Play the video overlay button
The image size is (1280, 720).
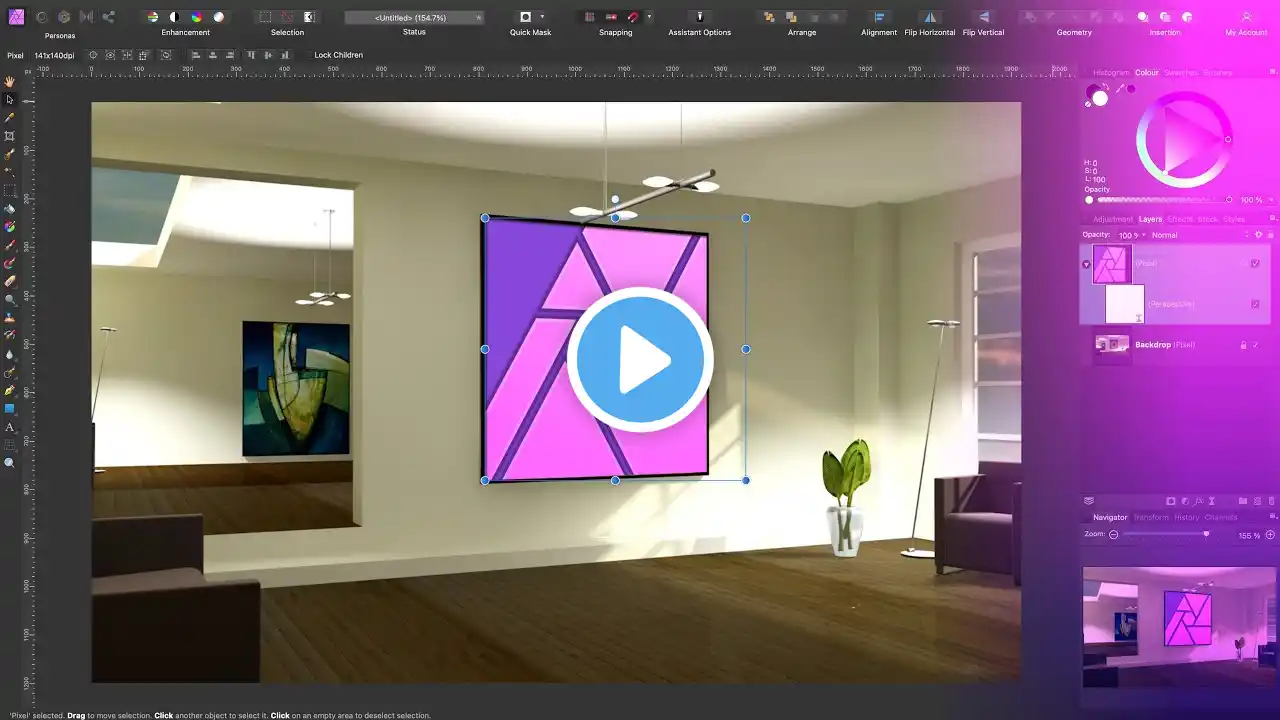640,360
